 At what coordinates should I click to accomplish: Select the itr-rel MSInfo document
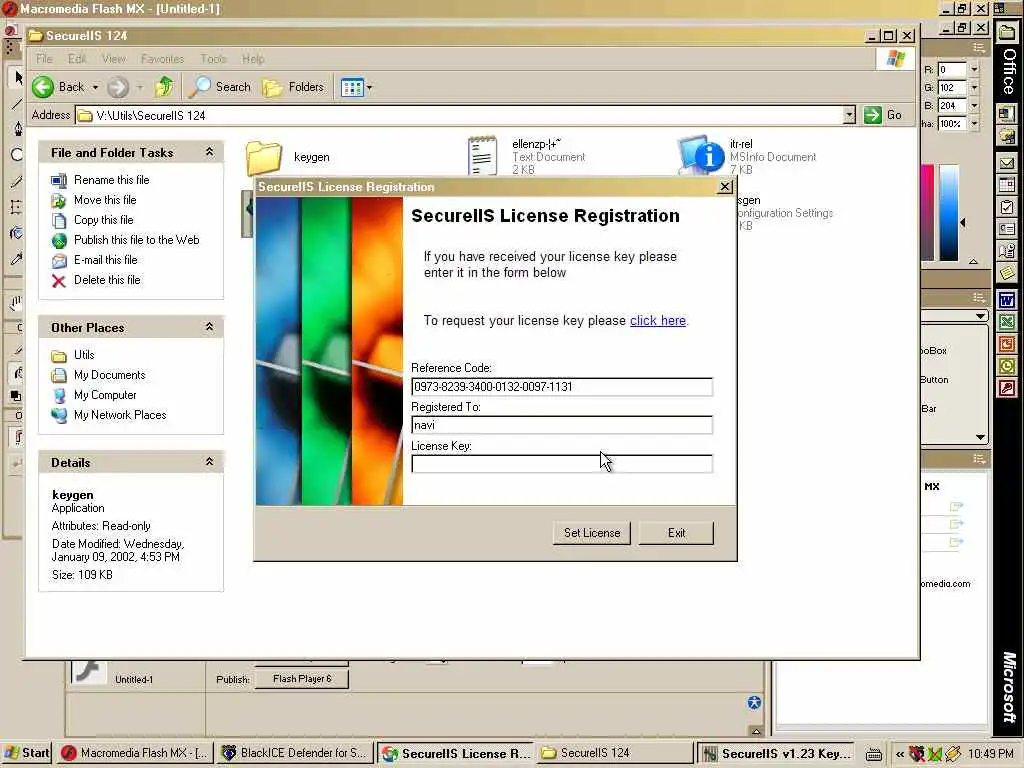(701, 155)
